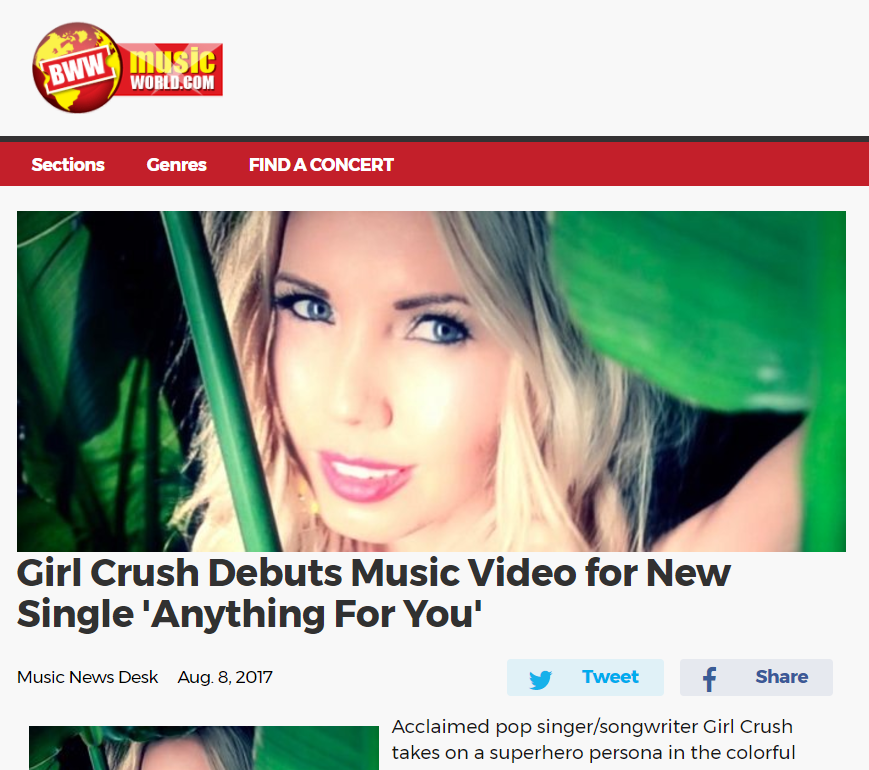
Task: Click the Facebook f icon
Action: 710,679
